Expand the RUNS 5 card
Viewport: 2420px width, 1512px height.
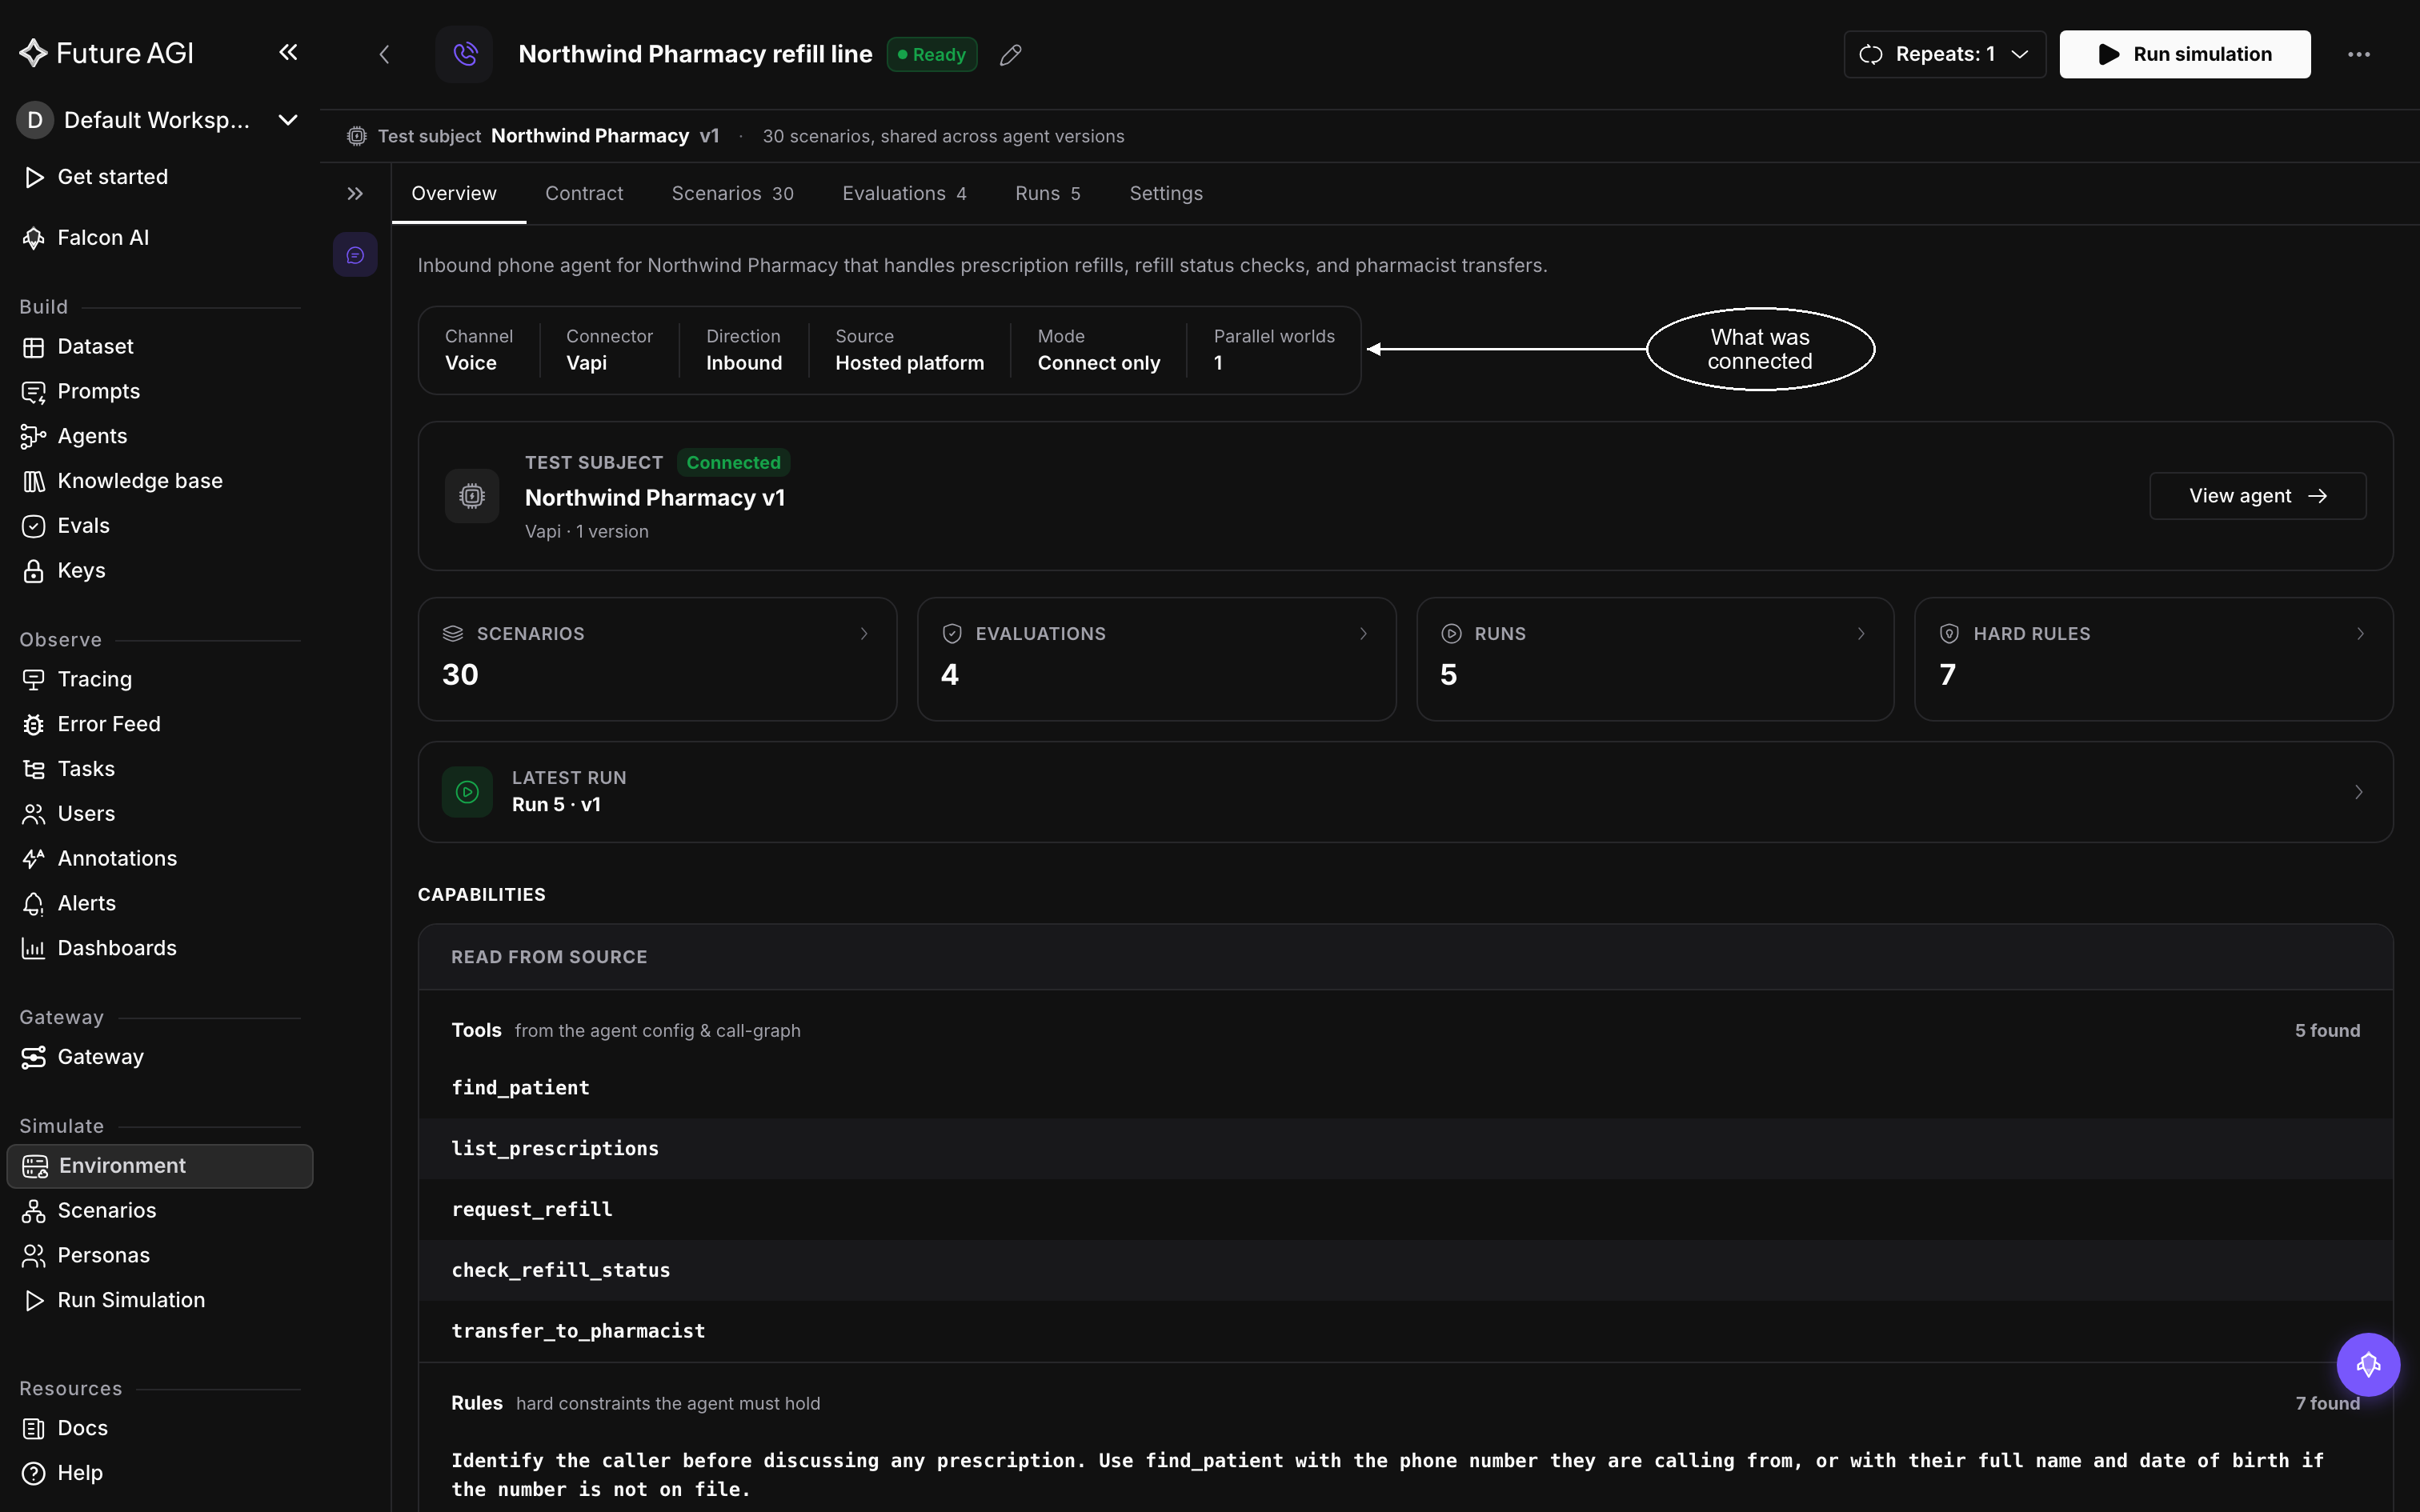click(1655, 659)
